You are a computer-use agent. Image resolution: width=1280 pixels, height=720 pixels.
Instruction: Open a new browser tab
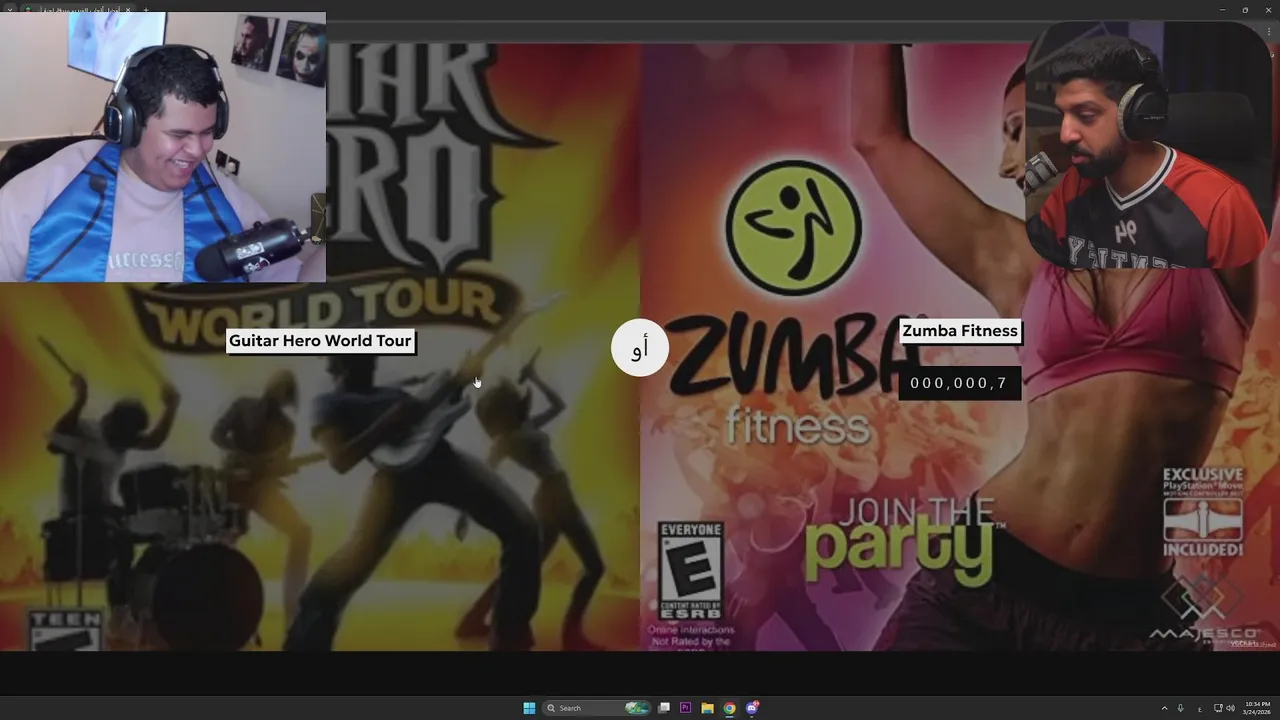pyautogui.click(x=146, y=10)
